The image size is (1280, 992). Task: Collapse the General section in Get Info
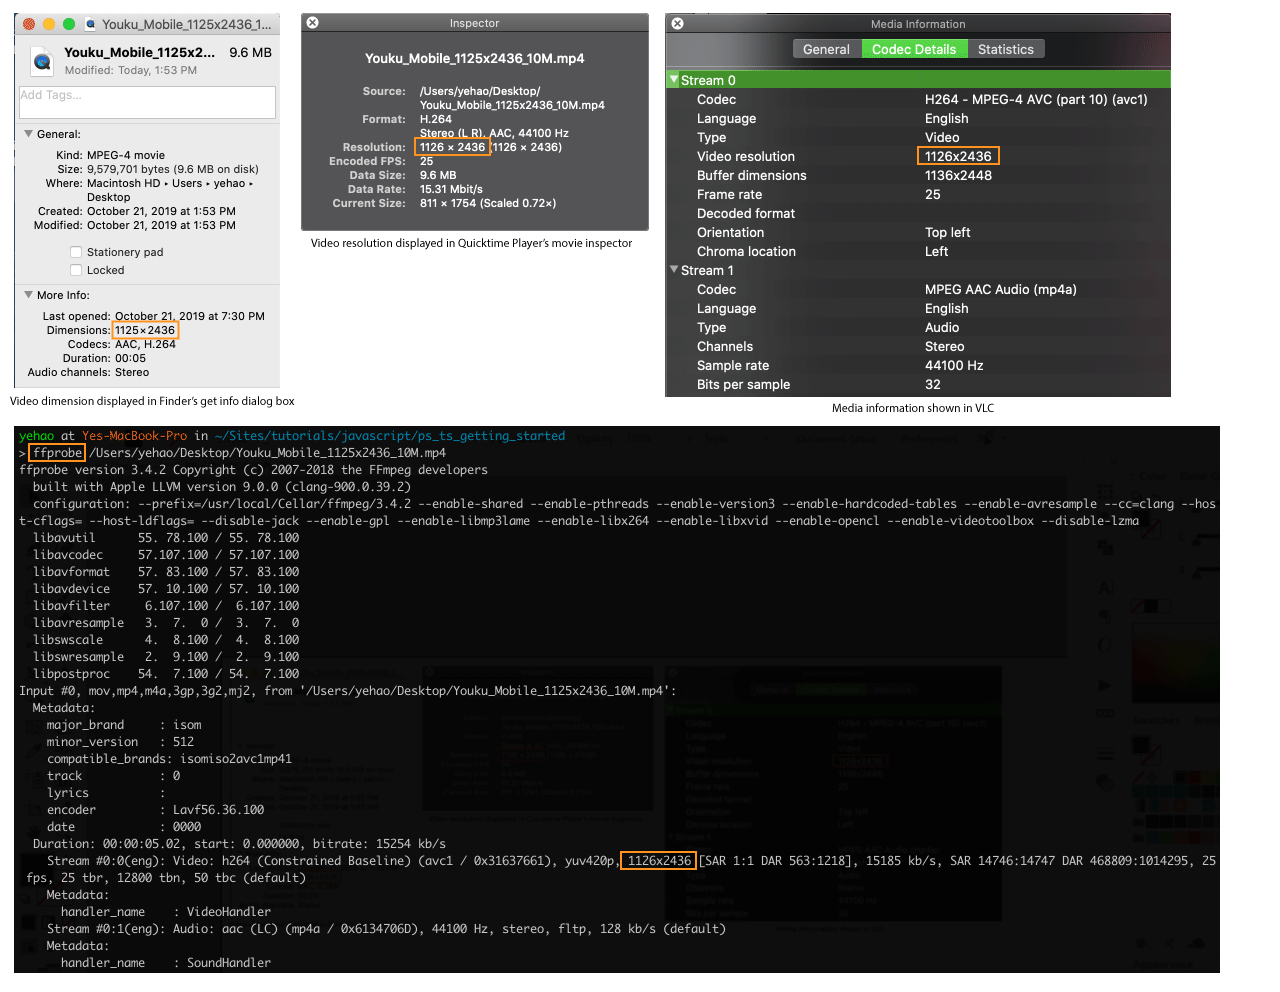pos(28,134)
